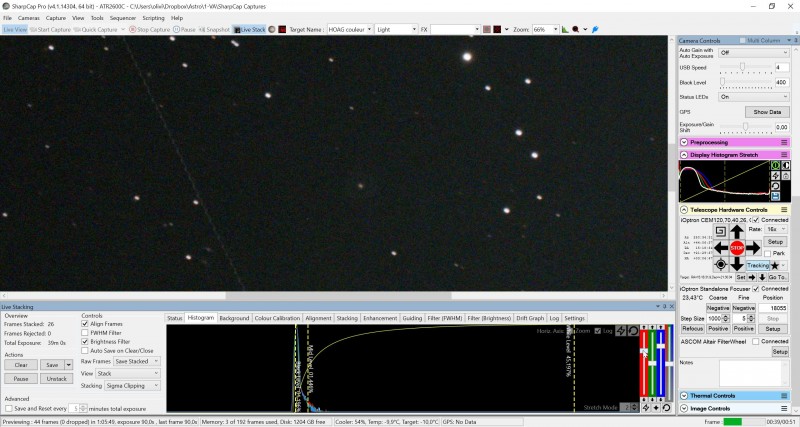Screen dimensions: 800x427
Task: Toggle the Log checkbox in histogram
Action: click(x=597, y=331)
